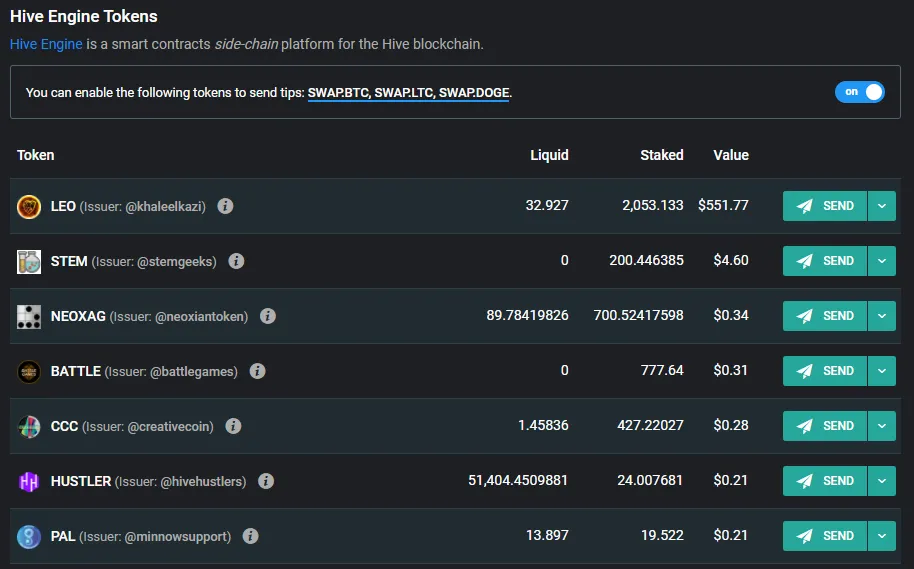Click BATTLE staked amount 777.64
The width and height of the screenshot is (914, 569).
(x=662, y=370)
